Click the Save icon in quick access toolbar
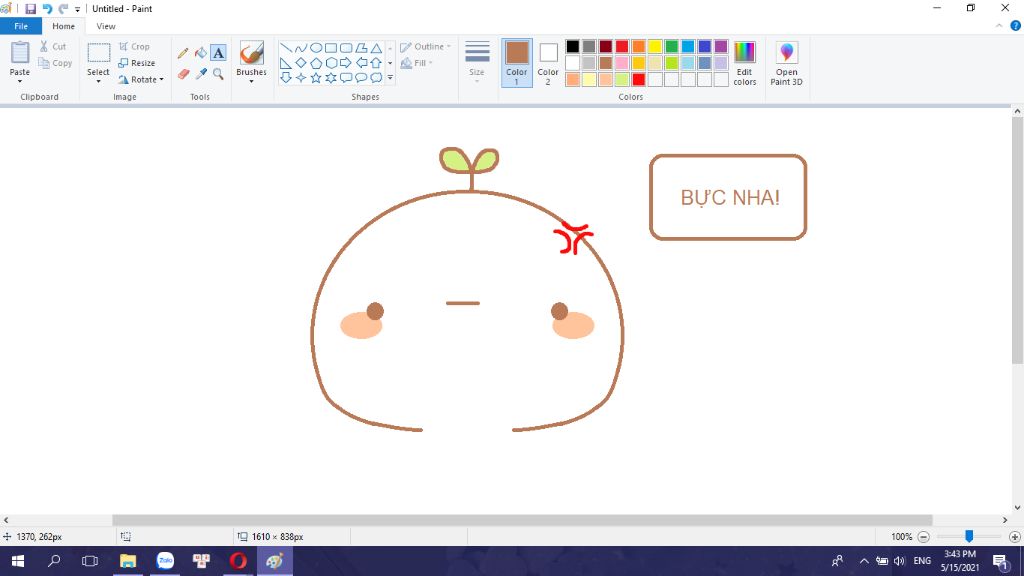Image resolution: width=1024 pixels, height=576 pixels. pyautogui.click(x=30, y=8)
